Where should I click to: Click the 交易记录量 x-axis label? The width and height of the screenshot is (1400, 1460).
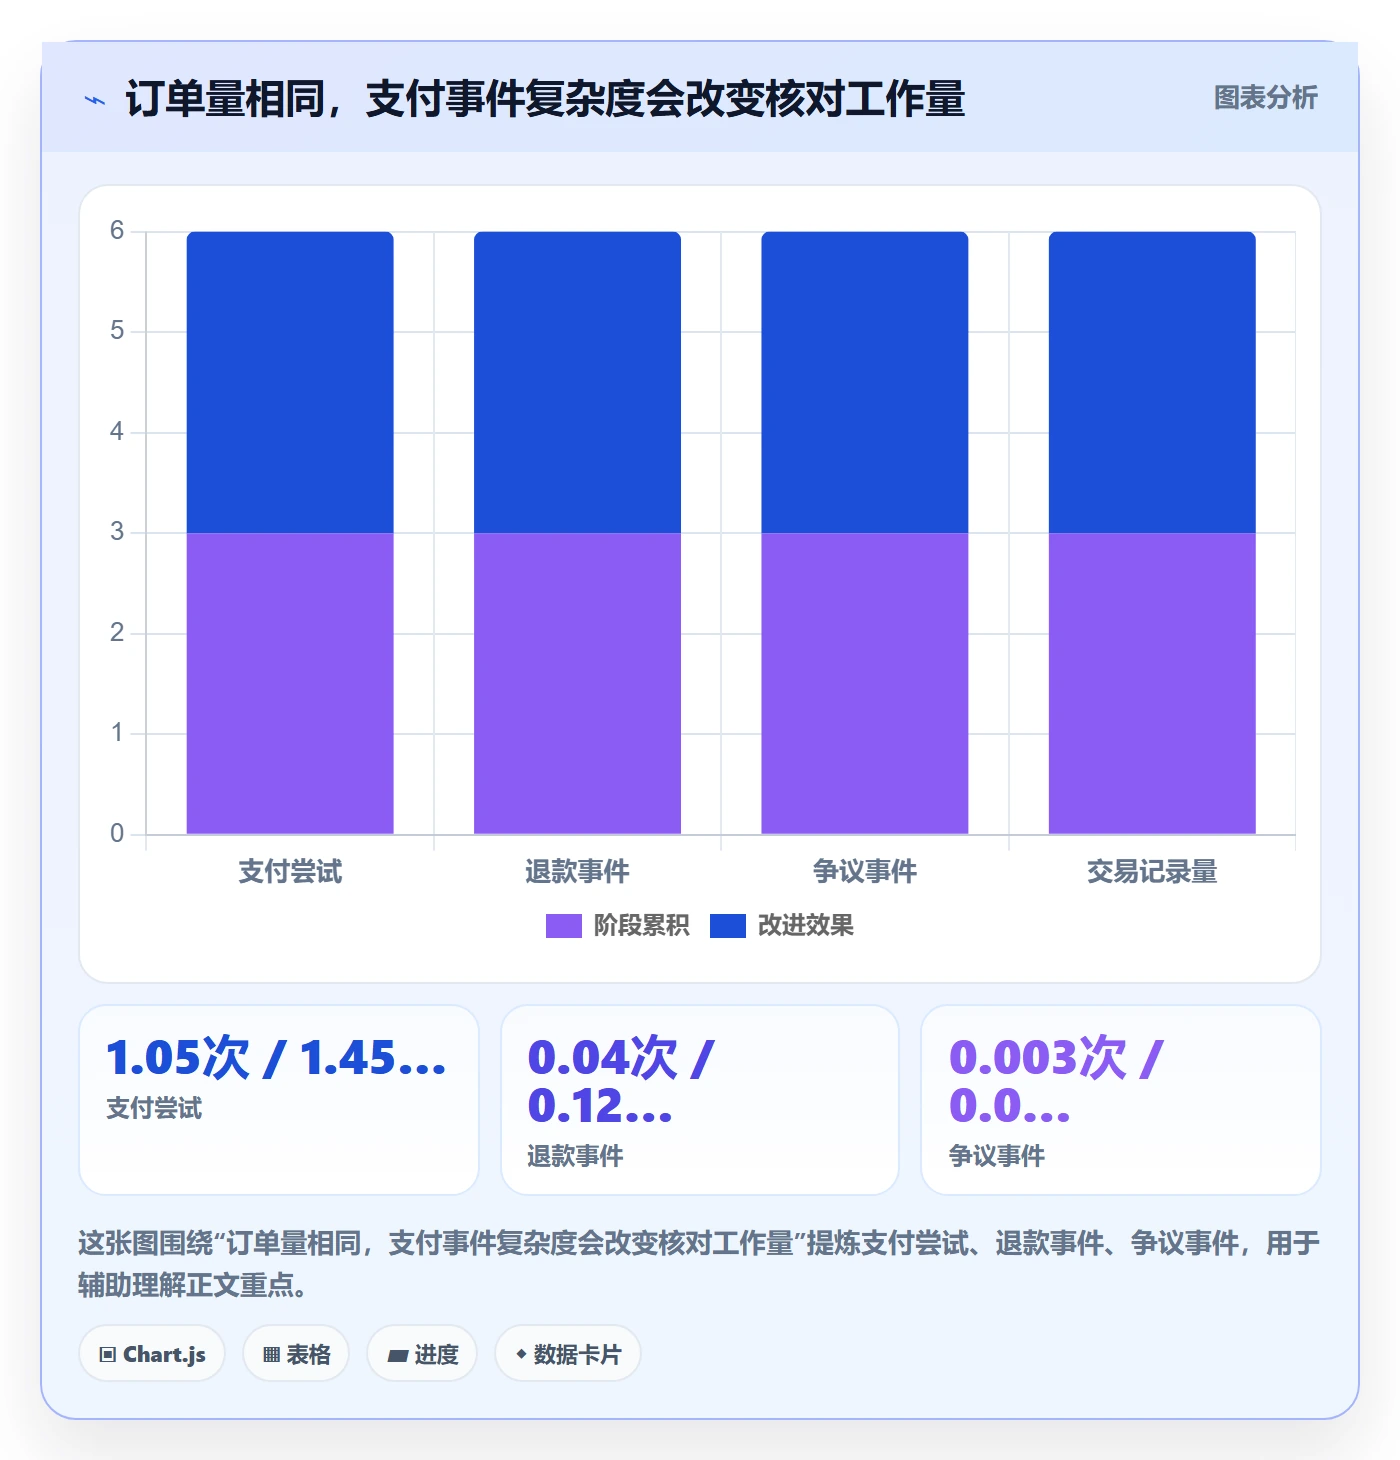(x=1152, y=872)
